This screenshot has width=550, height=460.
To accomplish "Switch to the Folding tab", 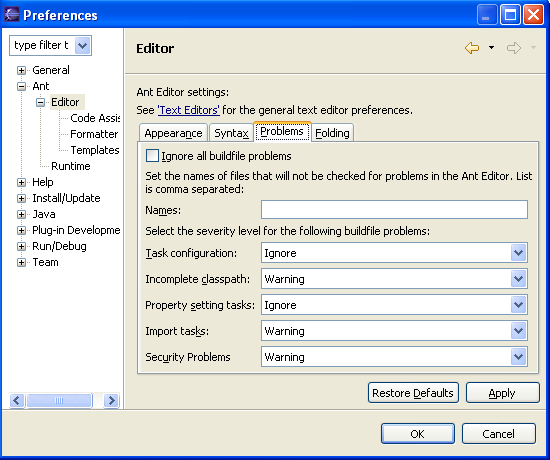I will tap(332, 133).
